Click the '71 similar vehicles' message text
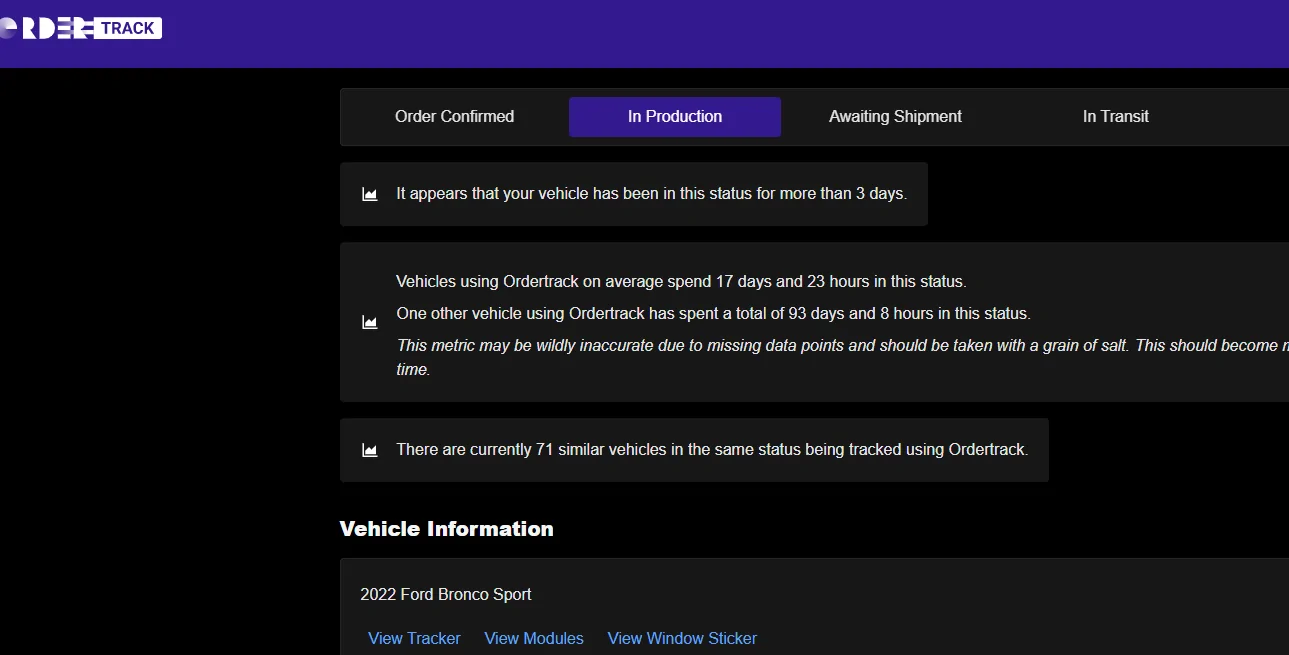This screenshot has height=655, width=1289. [711, 450]
